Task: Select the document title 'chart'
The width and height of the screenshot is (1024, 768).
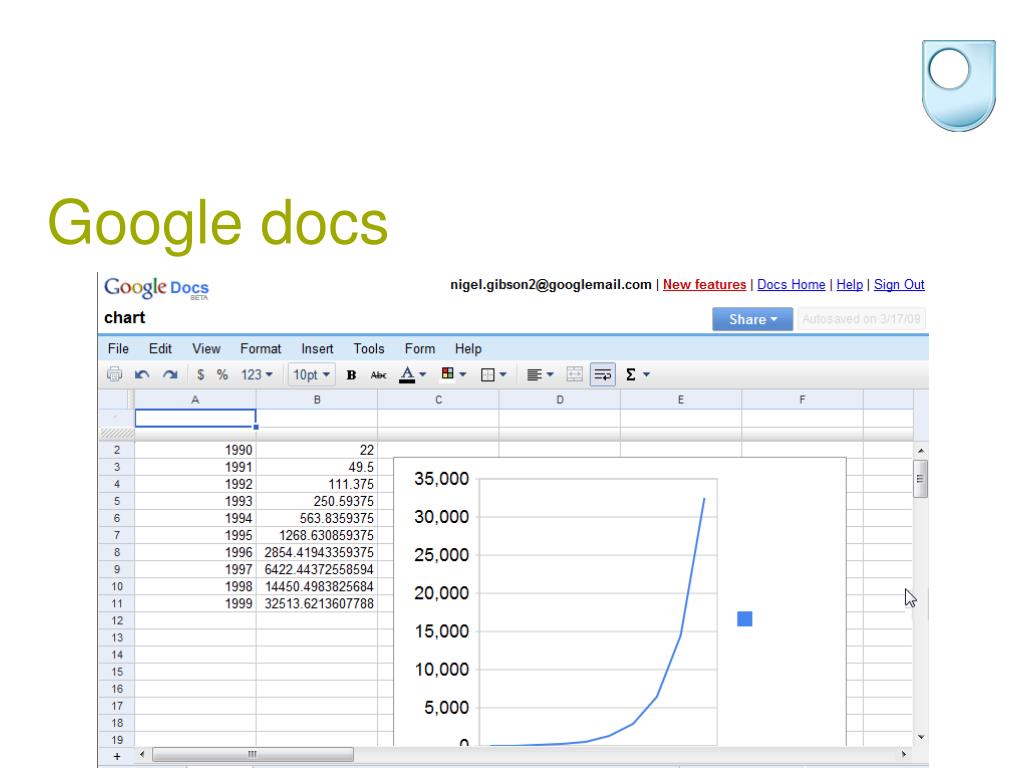Action: (x=124, y=317)
